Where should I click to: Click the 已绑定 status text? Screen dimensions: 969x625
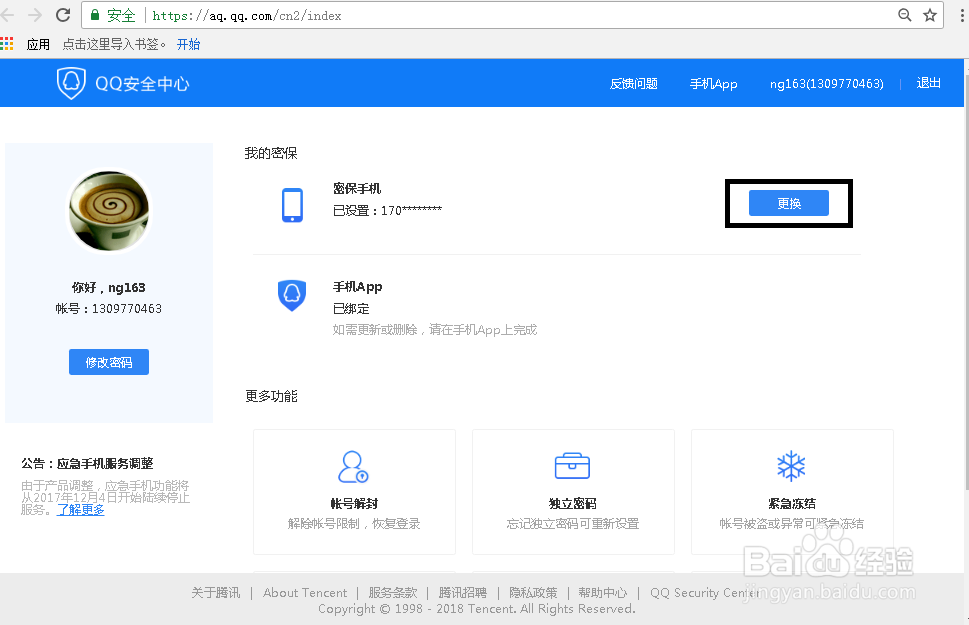tap(351, 308)
